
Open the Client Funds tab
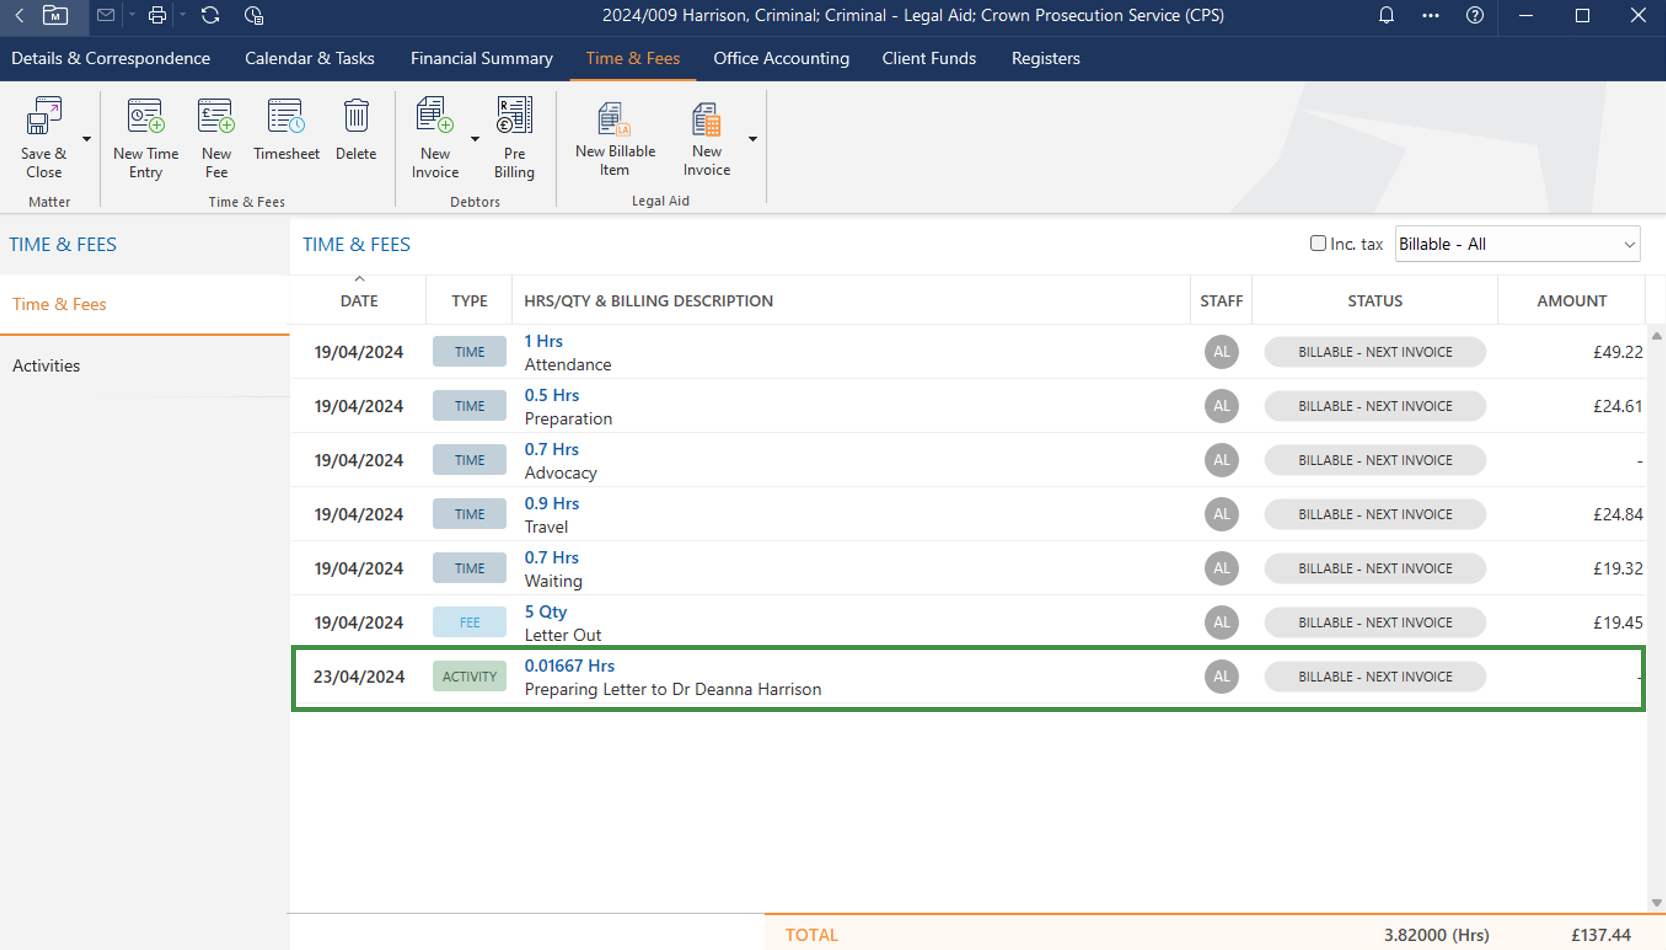[928, 58]
